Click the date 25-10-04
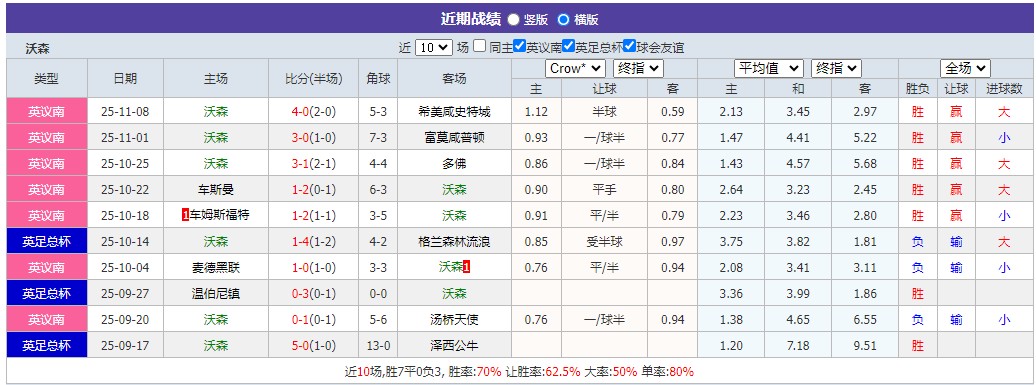 pyautogui.click(x=125, y=267)
